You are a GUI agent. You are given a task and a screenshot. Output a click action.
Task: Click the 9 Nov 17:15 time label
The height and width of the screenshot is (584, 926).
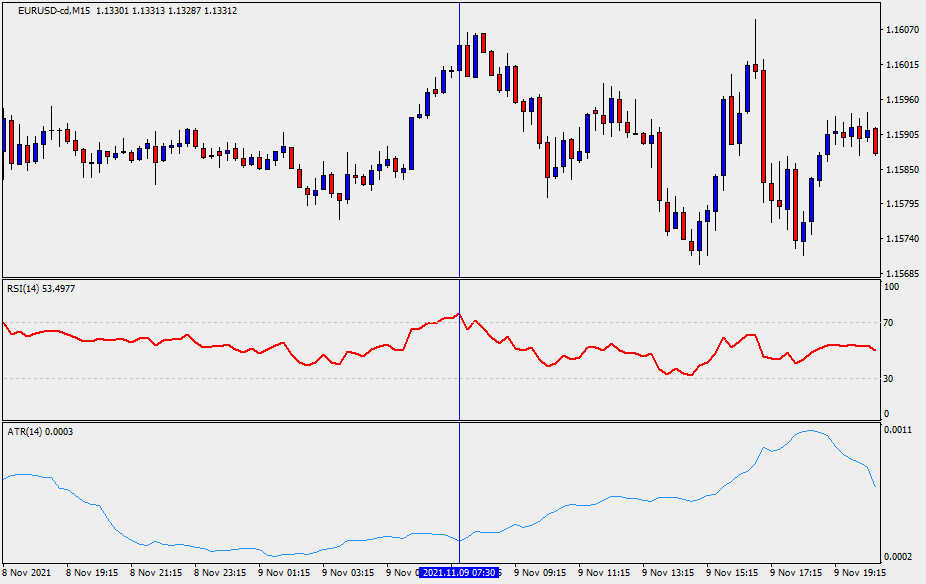796,573
